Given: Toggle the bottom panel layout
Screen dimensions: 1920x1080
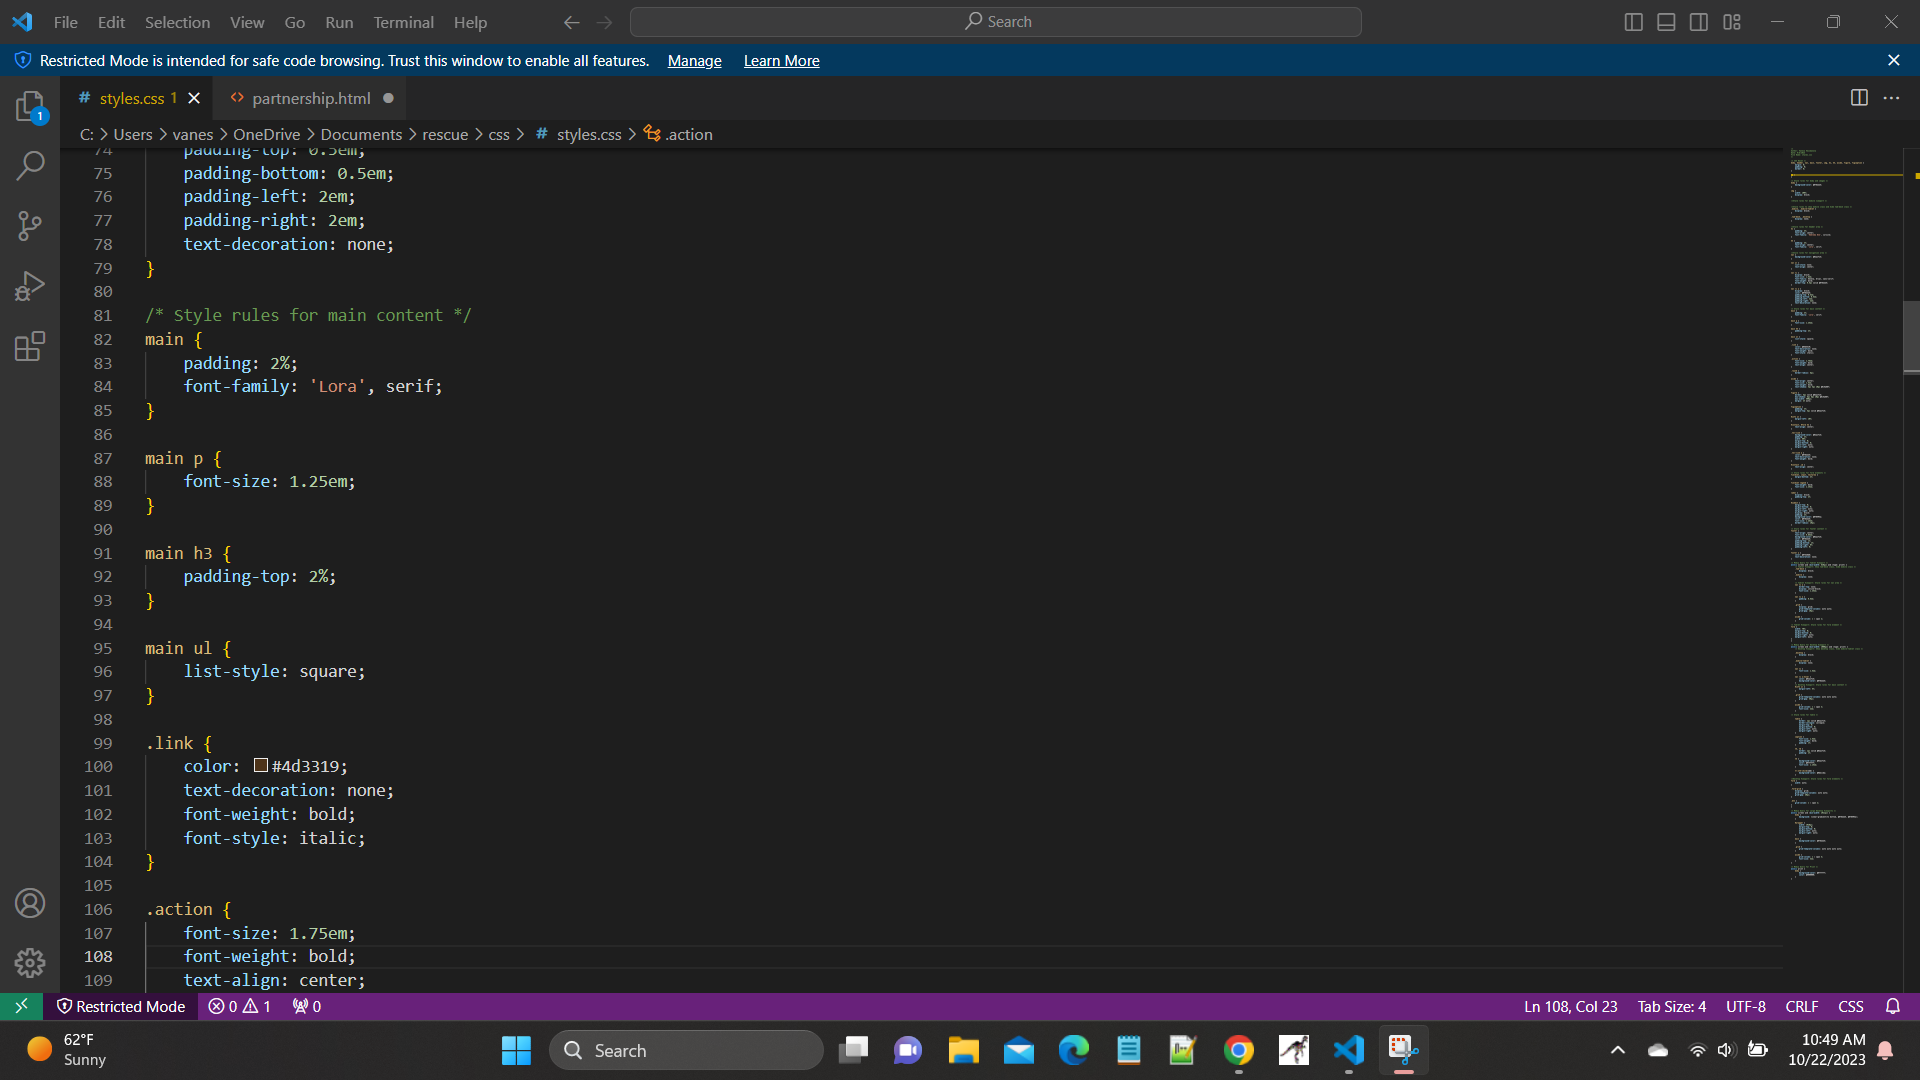Looking at the screenshot, I should [1666, 22].
